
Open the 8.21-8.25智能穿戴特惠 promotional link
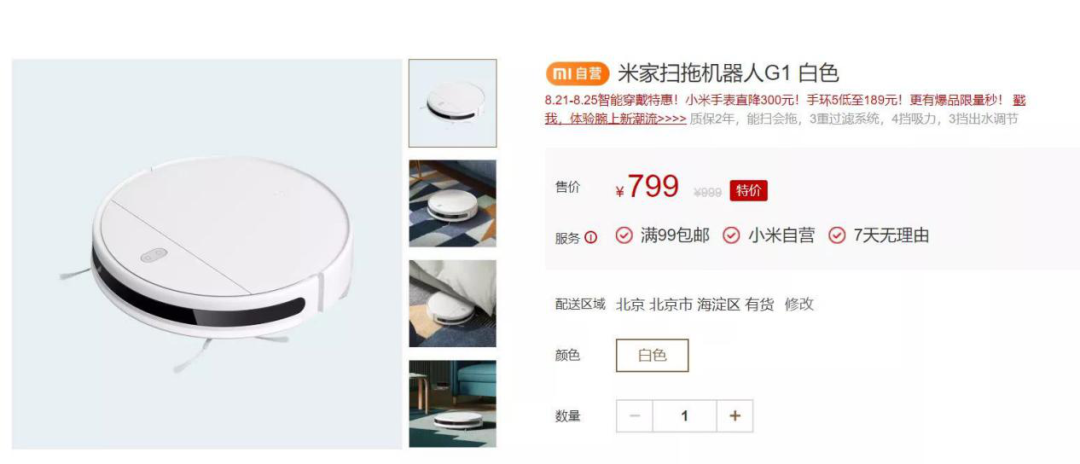point(785,109)
